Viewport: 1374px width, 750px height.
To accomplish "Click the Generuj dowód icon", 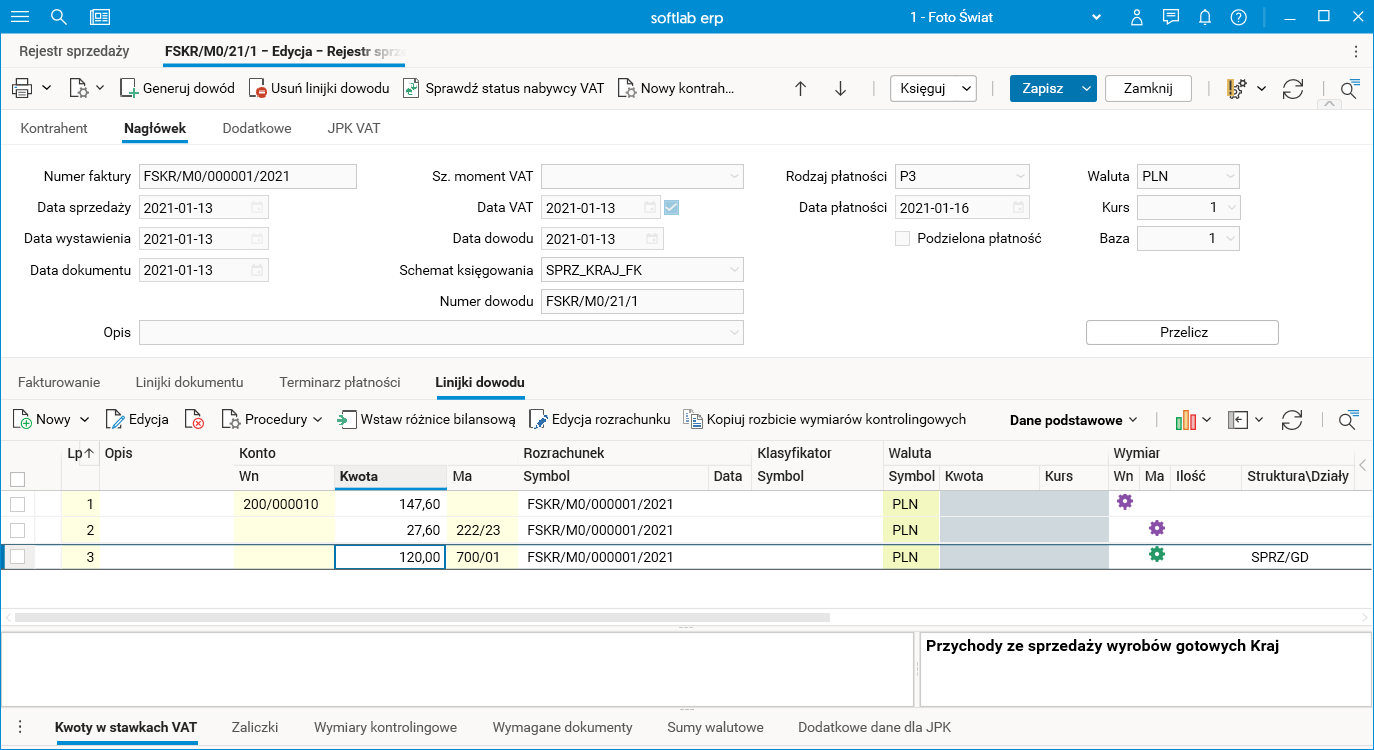I will coord(129,88).
